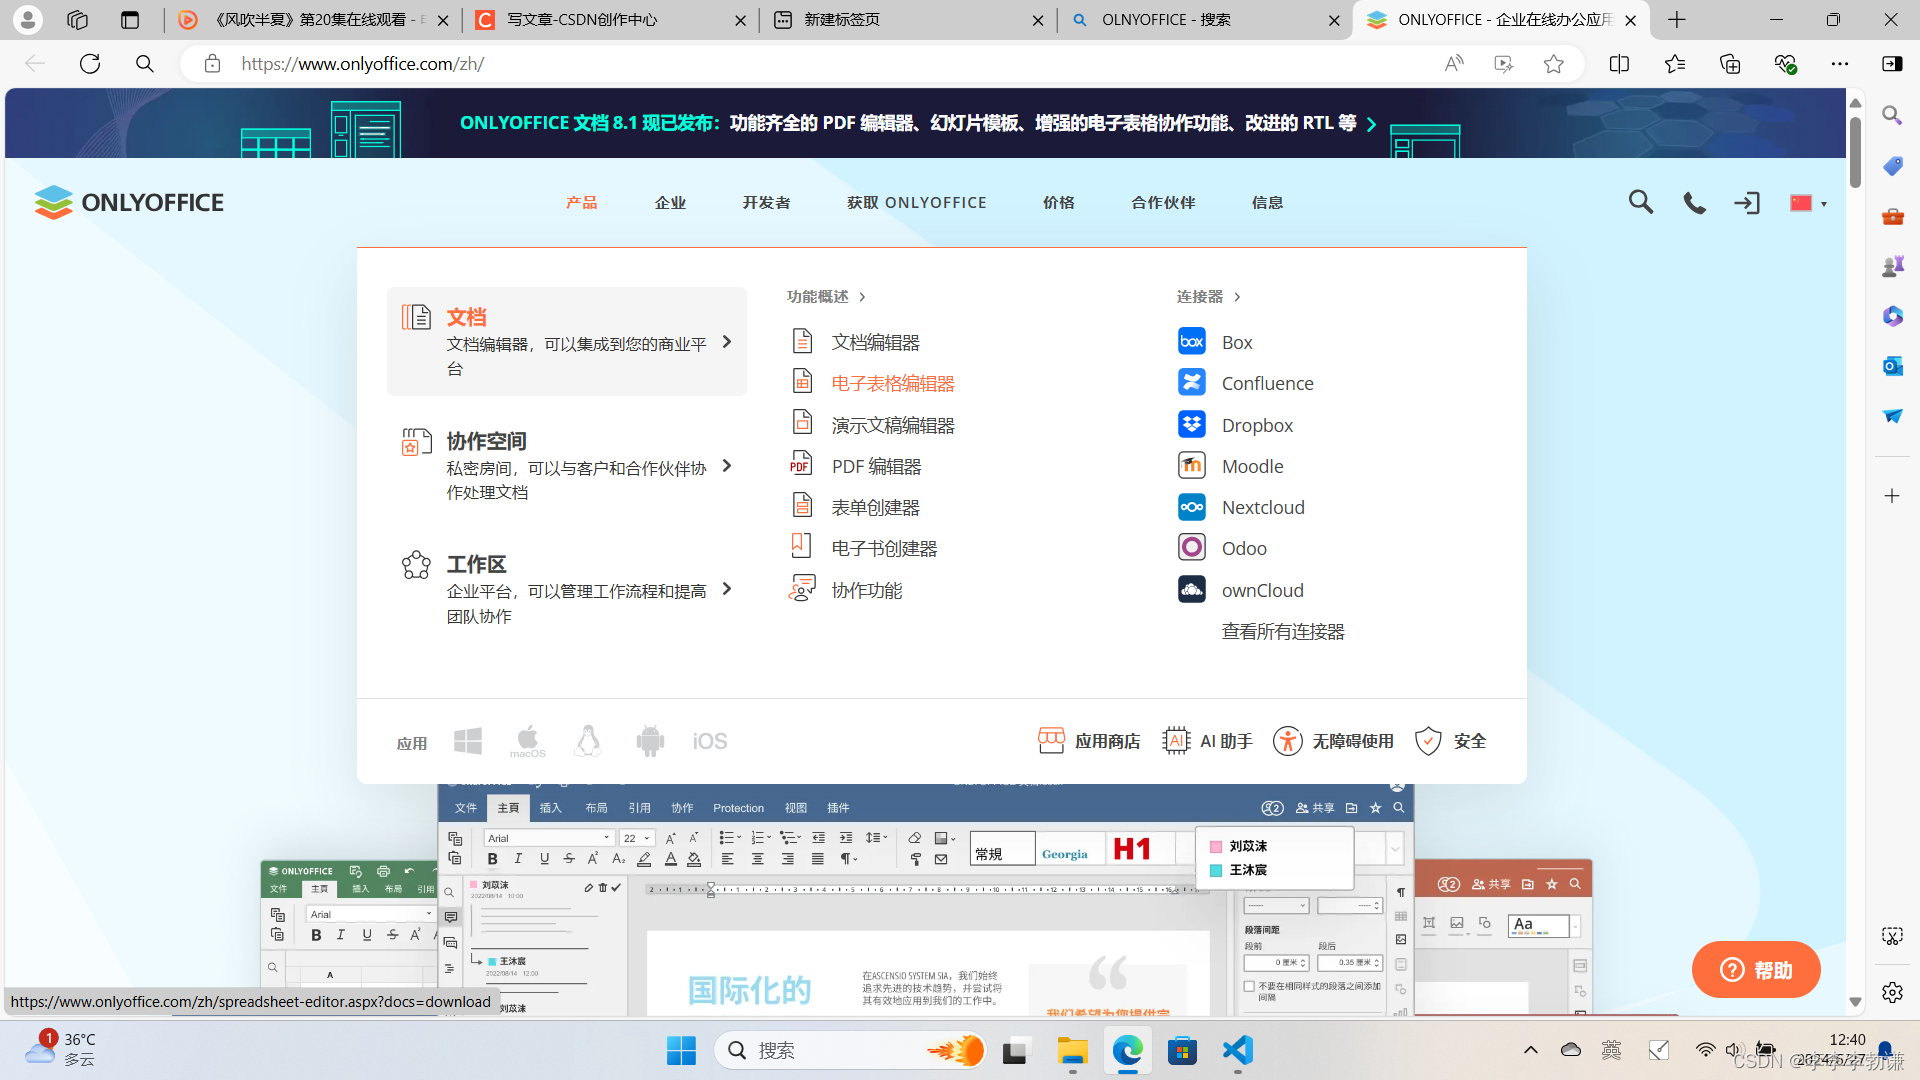The width and height of the screenshot is (1920, 1080).
Task: Switch to 新建标签页 tab
Action: pos(908,20)
